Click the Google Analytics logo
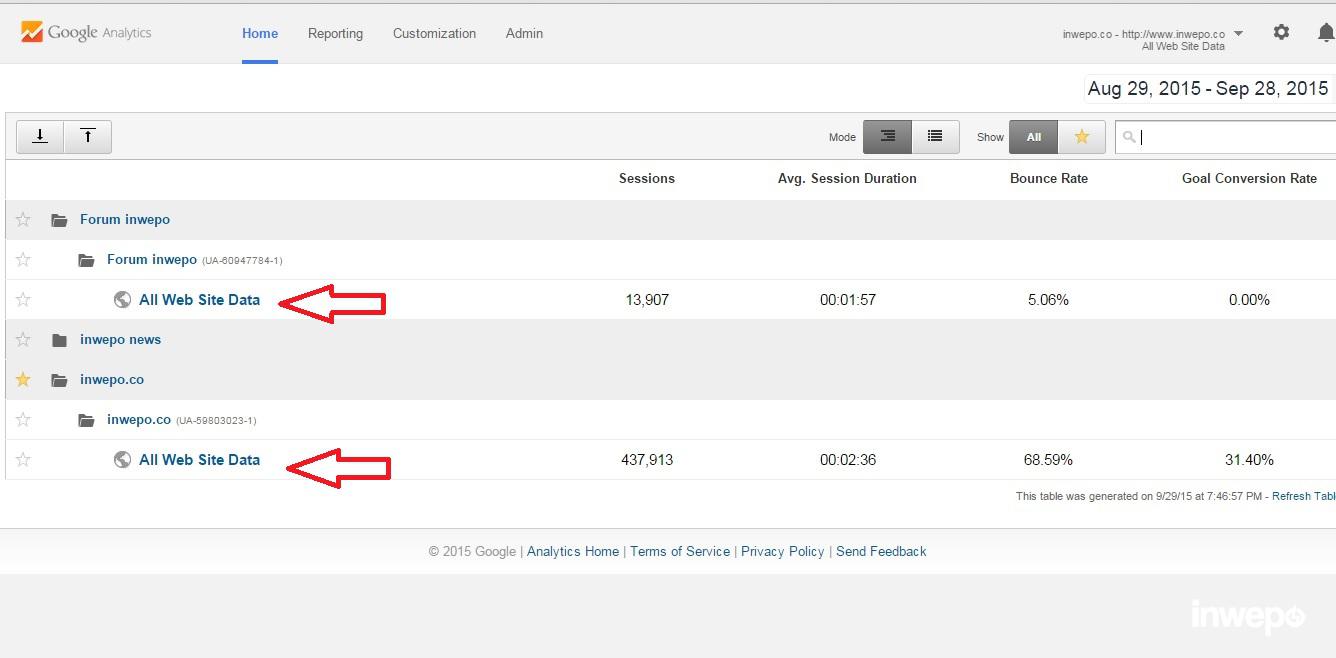Image resolution: width=1336 pixels, height=658 pixels. [x=86, y=32]
